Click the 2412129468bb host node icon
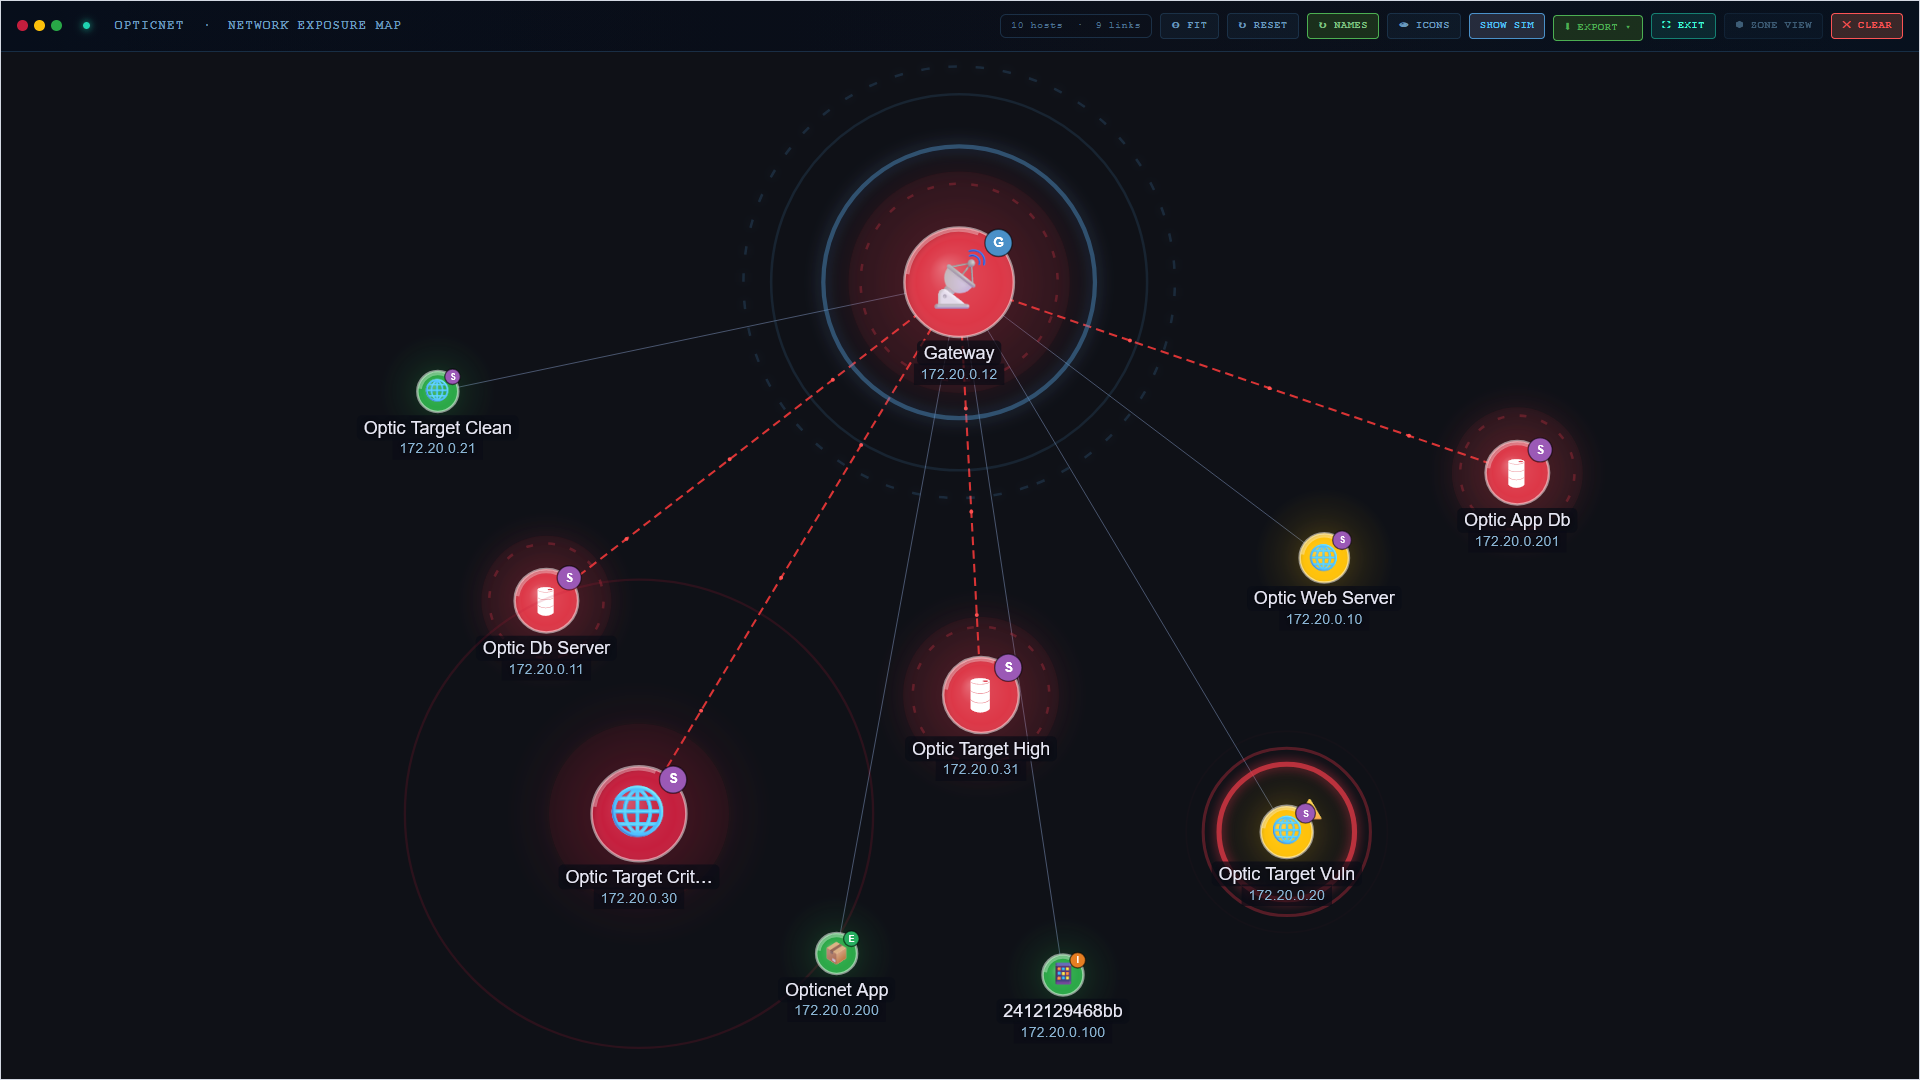Screen dimensions: 1920x1080 pyautogui.click(x=1062, y=974)
